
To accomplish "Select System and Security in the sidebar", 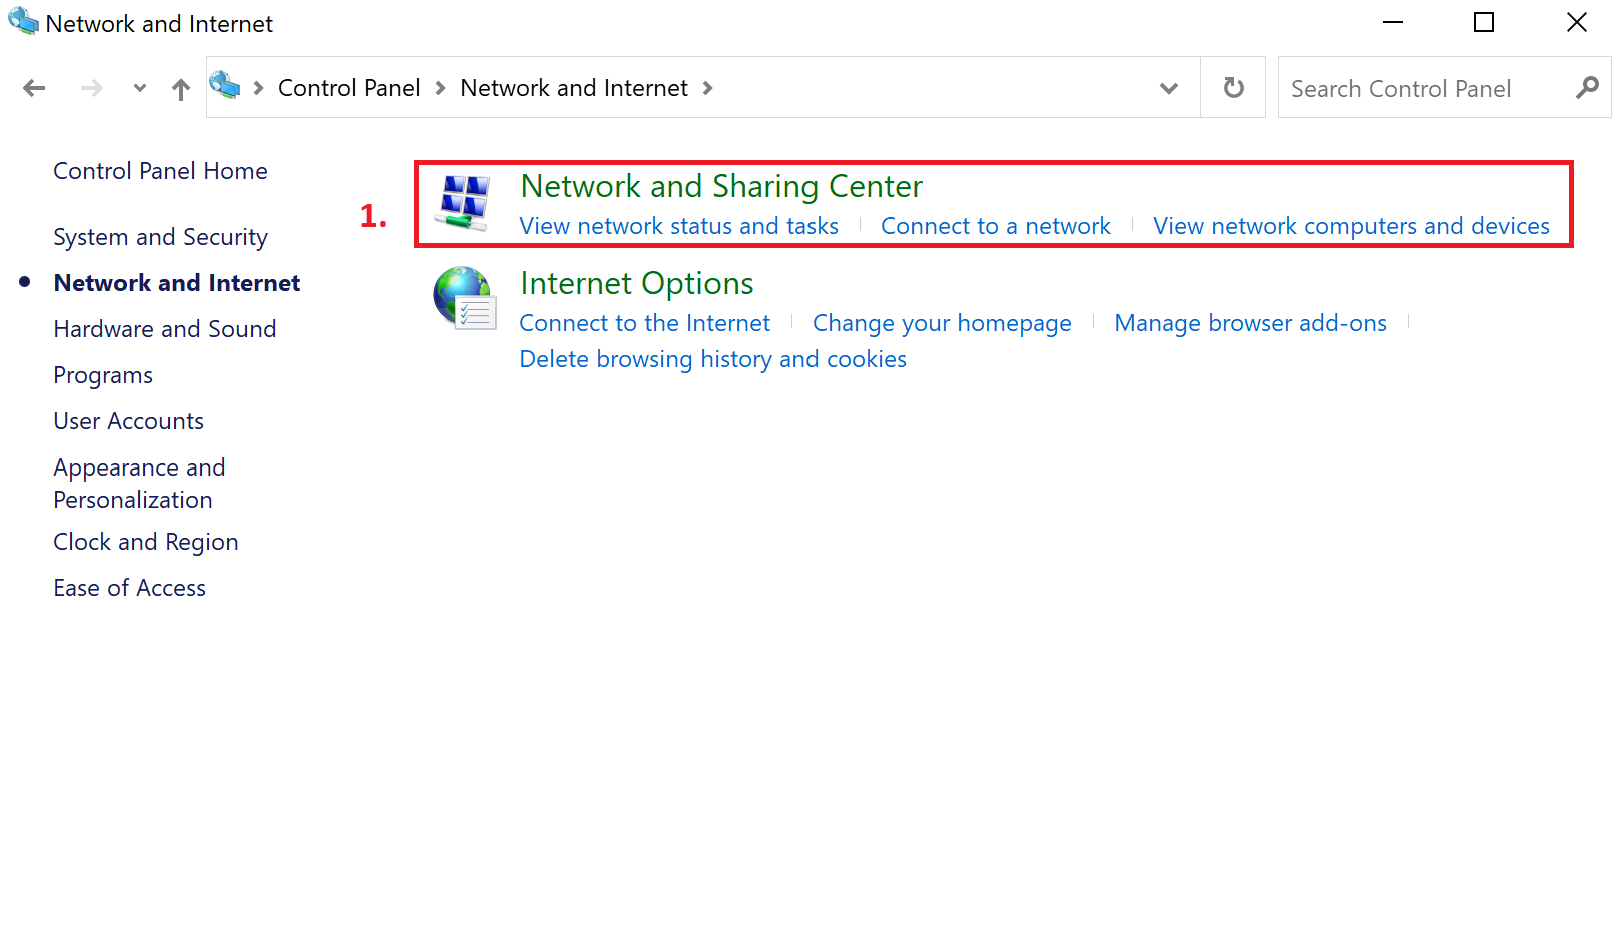I will click(160, 237).
